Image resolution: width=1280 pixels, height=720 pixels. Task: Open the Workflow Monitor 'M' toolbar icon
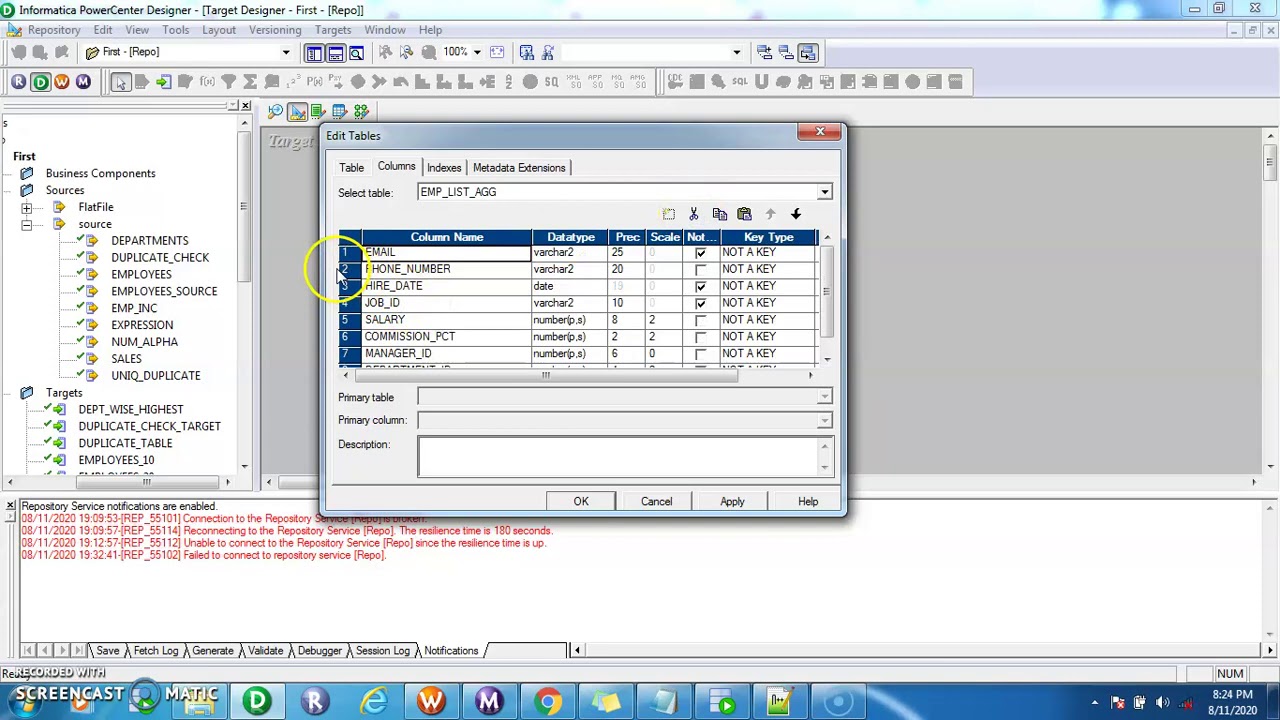pyautogui.click(x=83, y=82)
